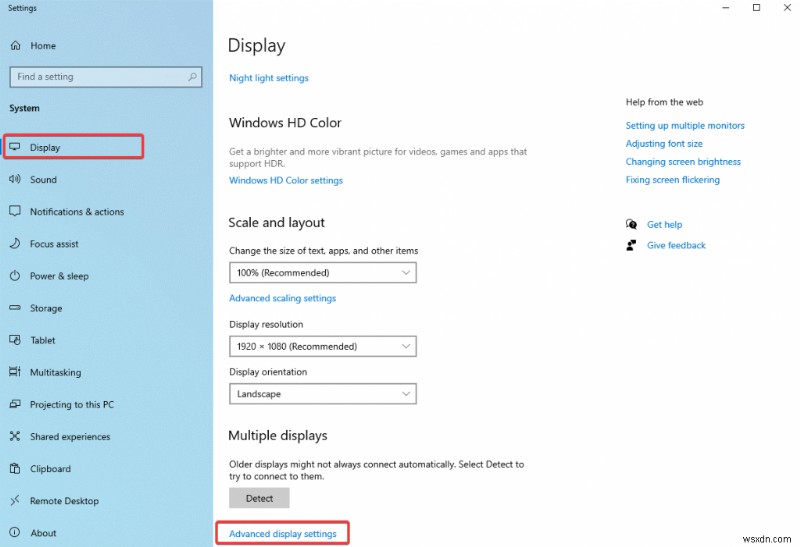Viewport: 800px width, 547px height.
Task: Select the About settings page
Action: [43, 533]
